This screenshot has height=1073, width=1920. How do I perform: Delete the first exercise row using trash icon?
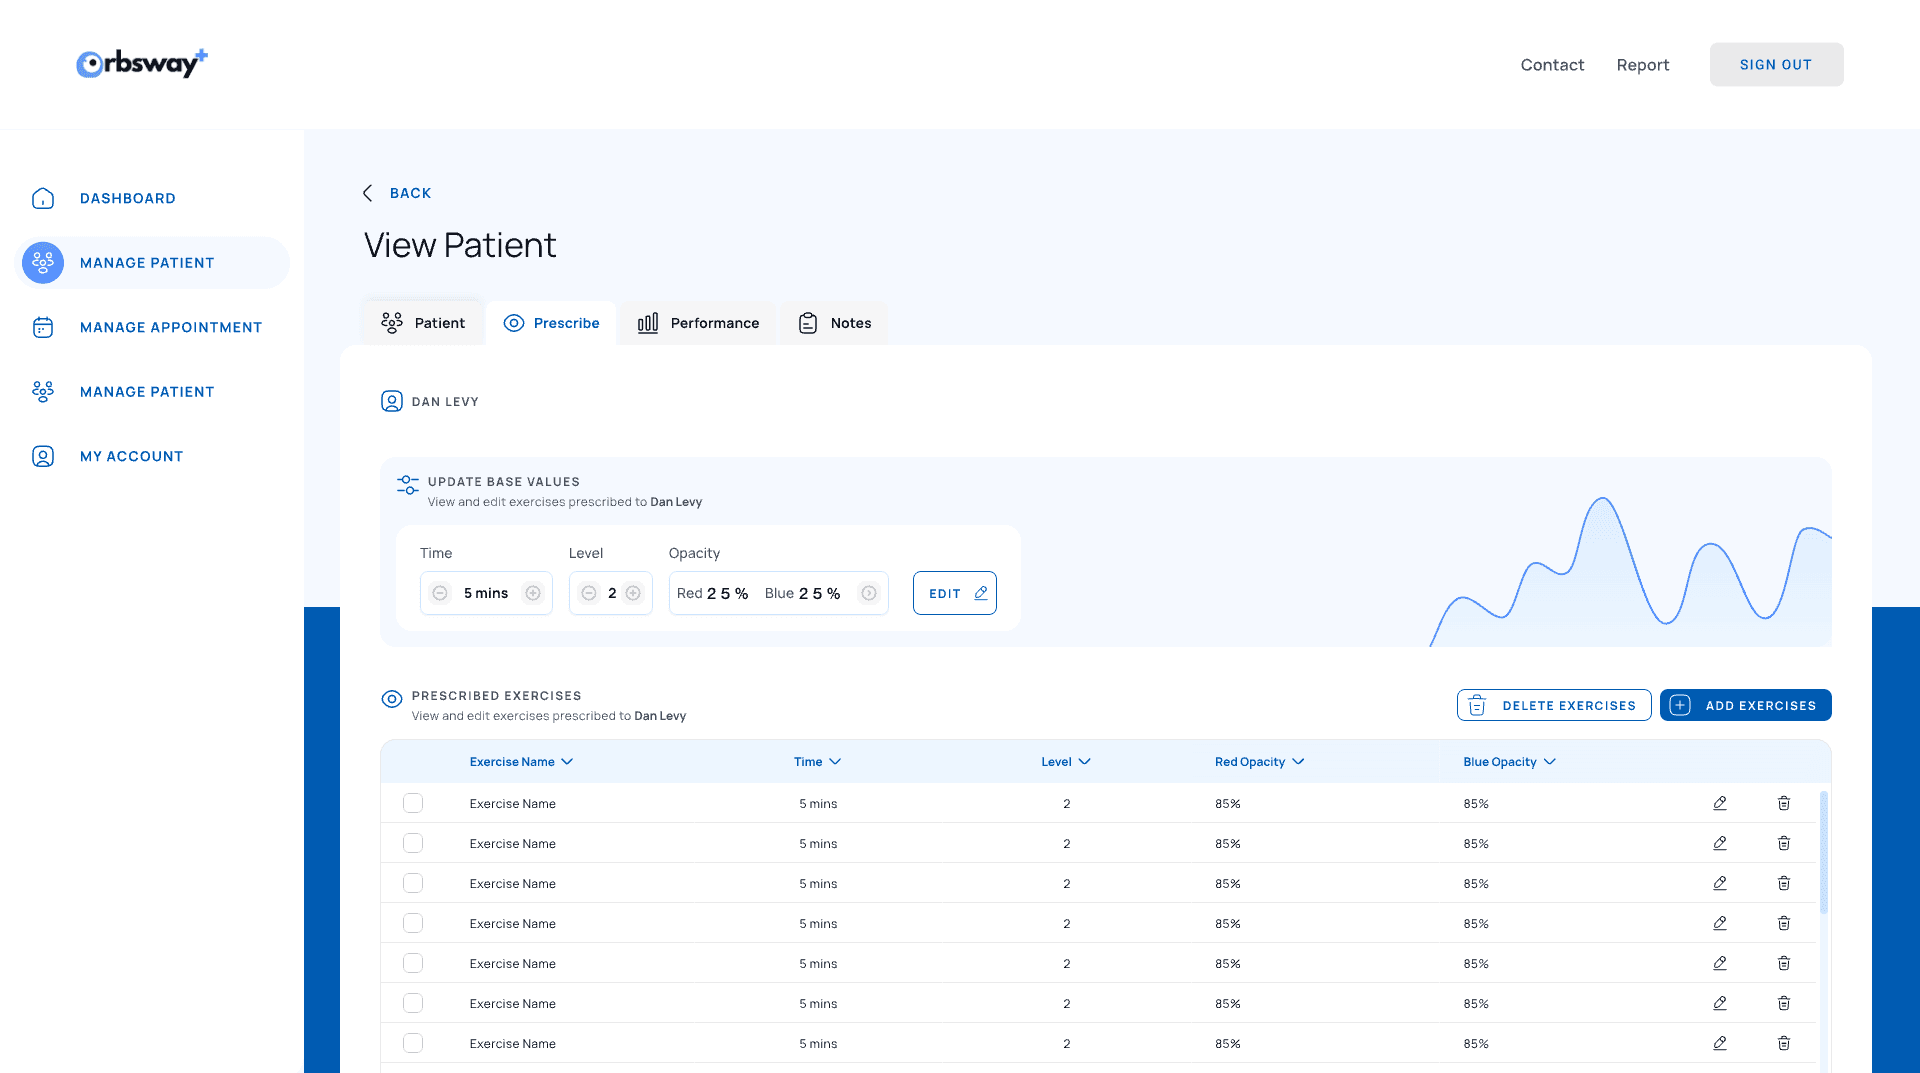(1784, 803)
